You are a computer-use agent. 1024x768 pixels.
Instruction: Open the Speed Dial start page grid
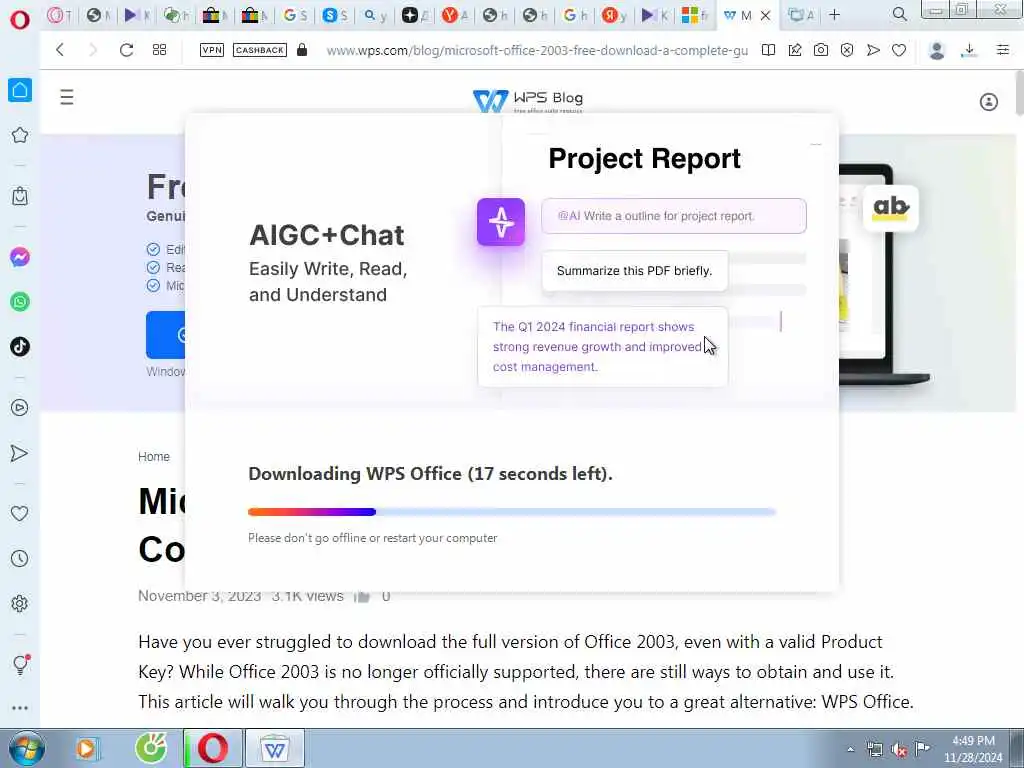[x=159, y=50]
